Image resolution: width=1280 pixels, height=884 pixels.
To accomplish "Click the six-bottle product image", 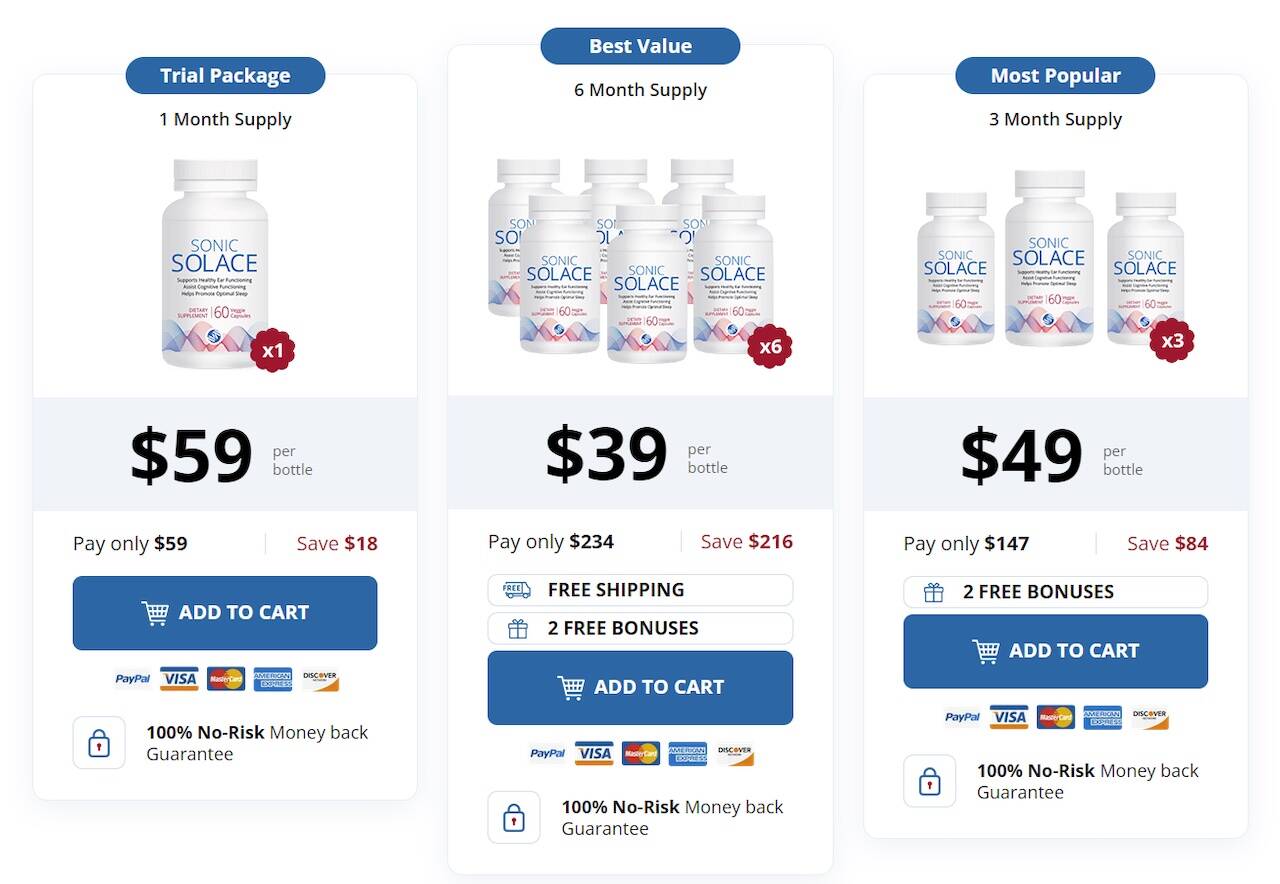I will [x=632, y=260].
